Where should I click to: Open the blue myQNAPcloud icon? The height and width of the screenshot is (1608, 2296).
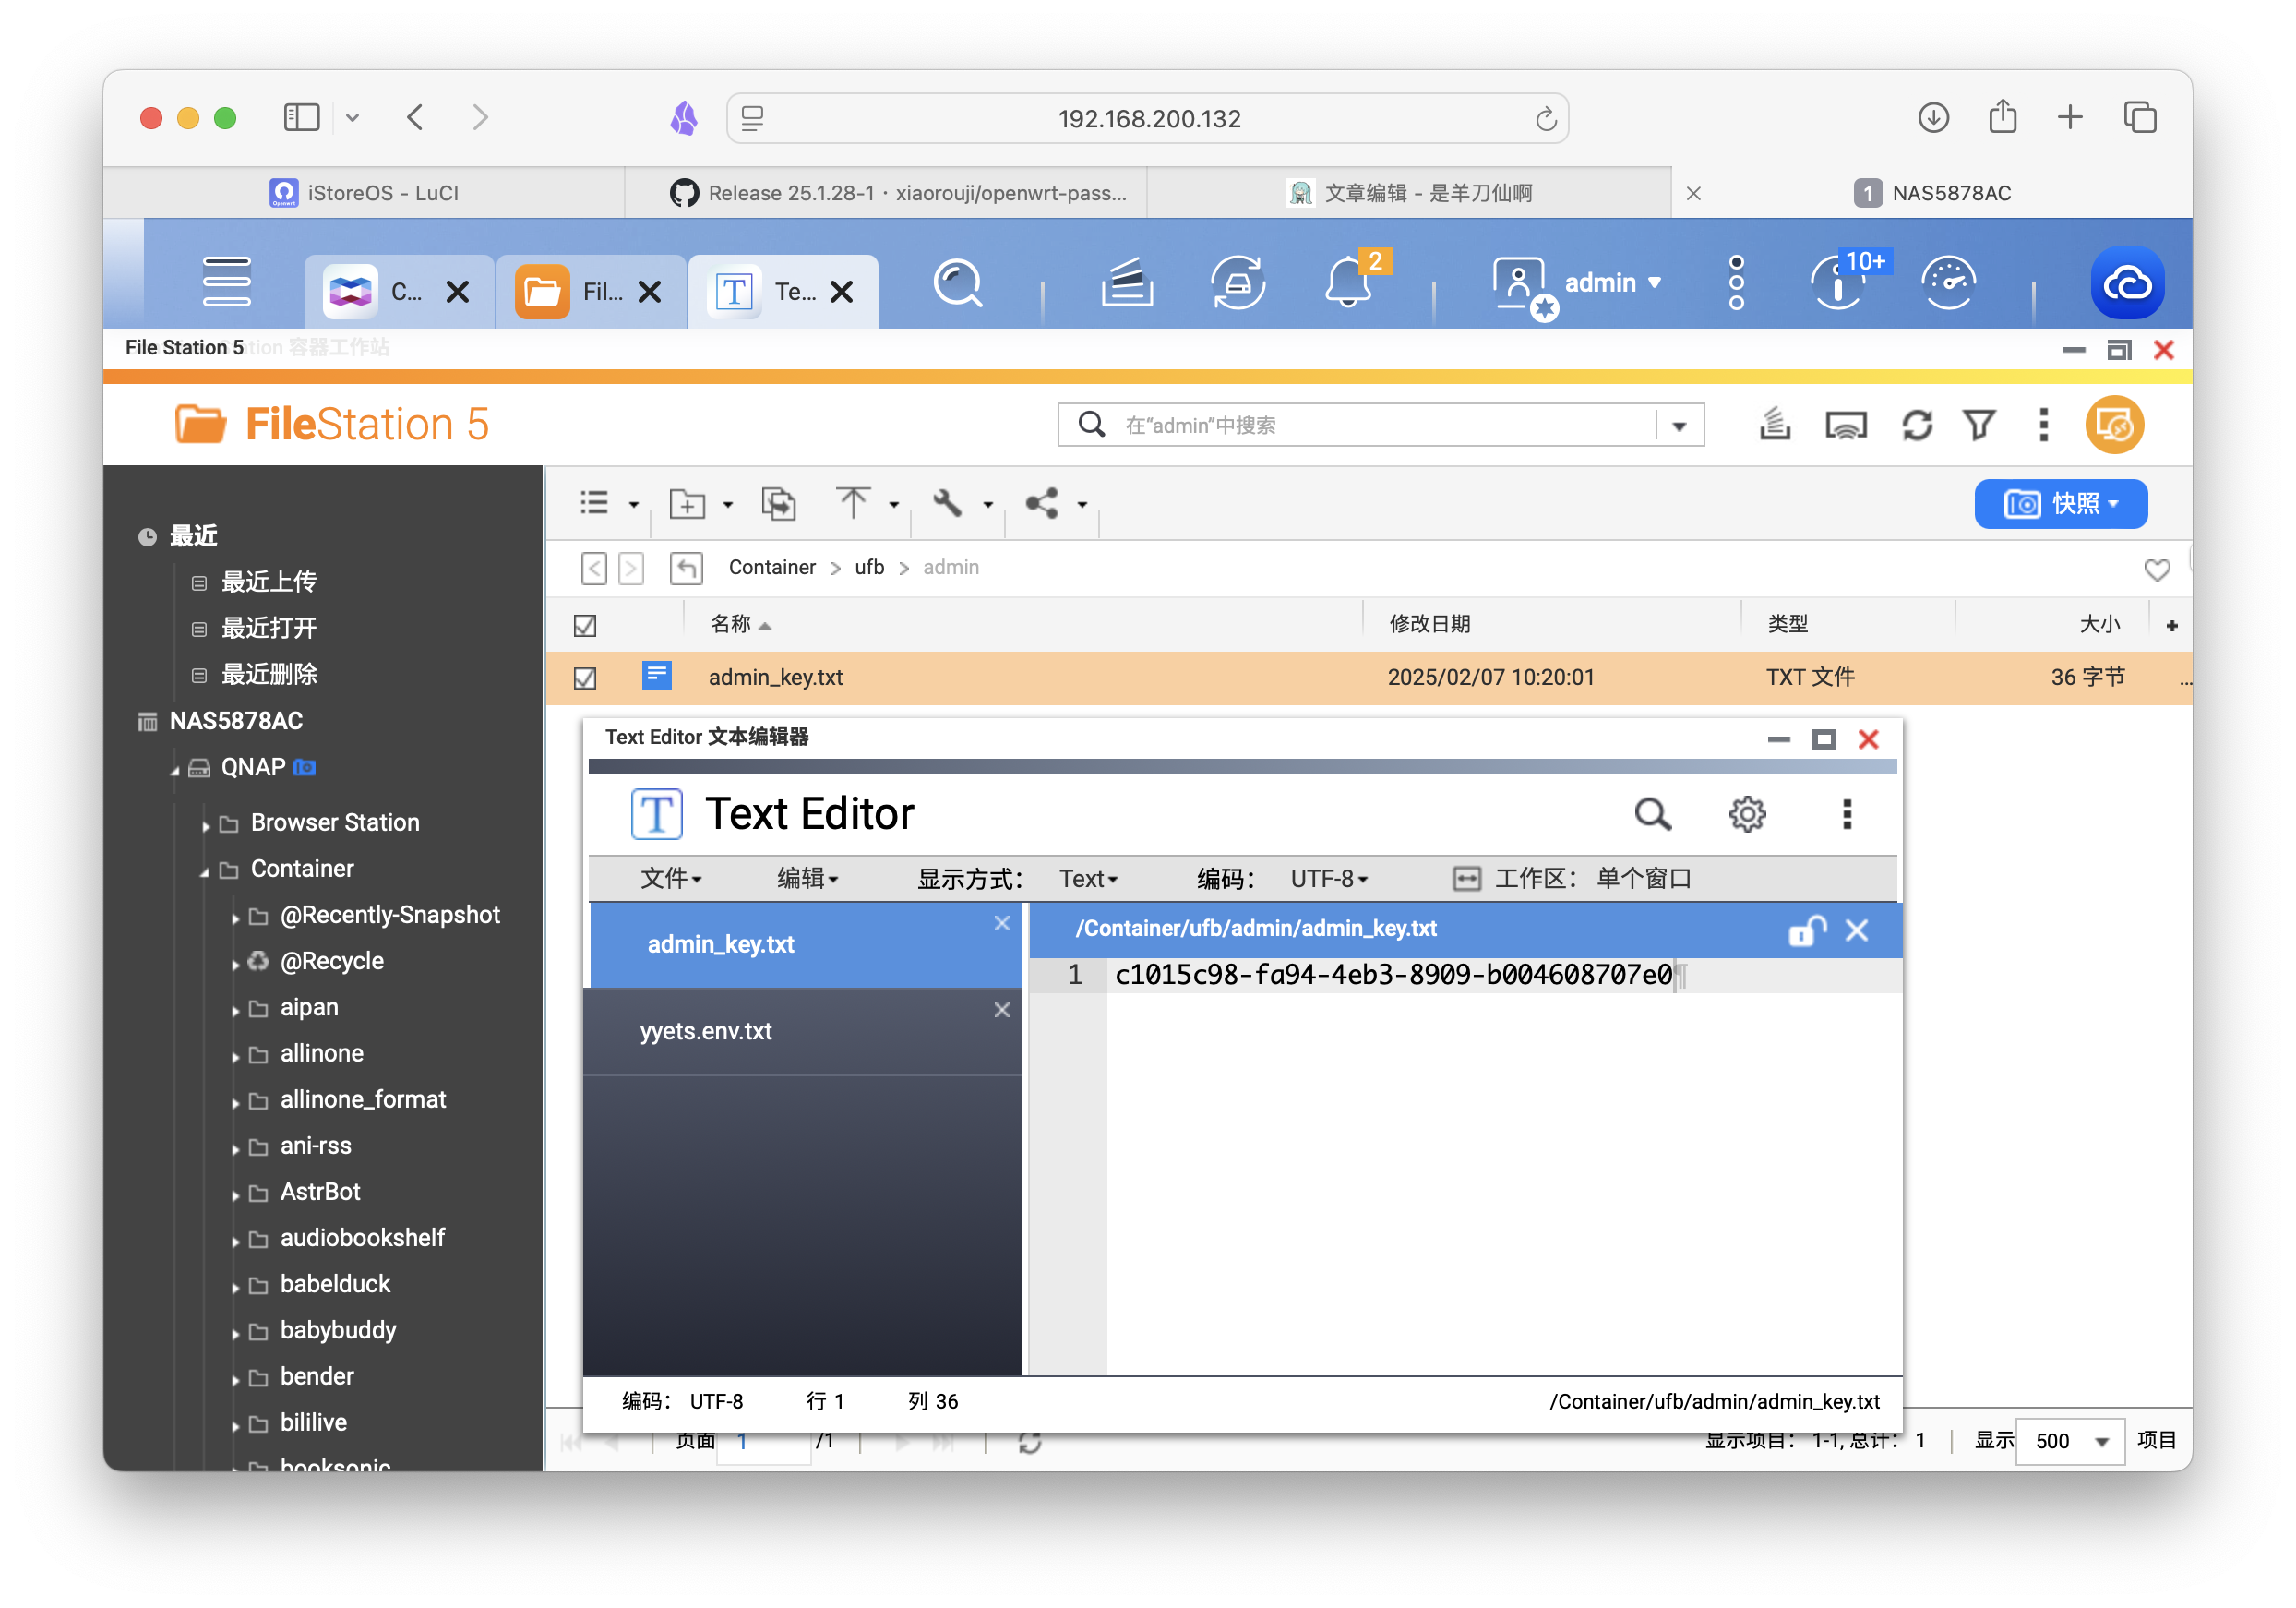[2127, 283]
